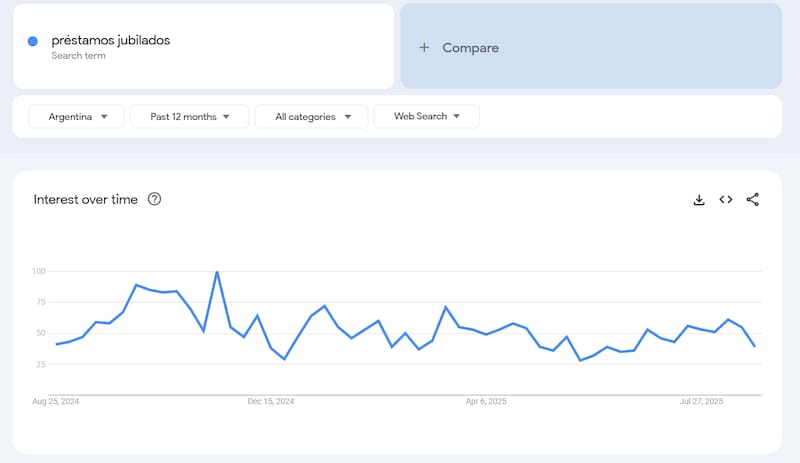The image size is (800, 463).
Task: Click the Jul 27, 2025 axis label
Action: 701,401
